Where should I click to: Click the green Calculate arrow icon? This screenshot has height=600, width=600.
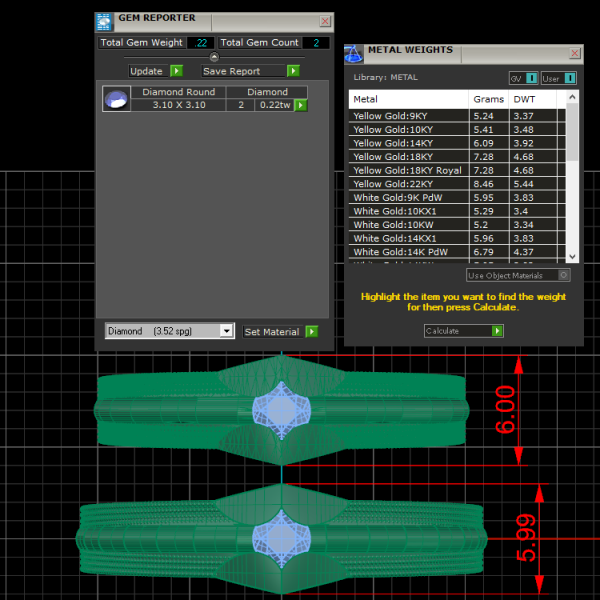click(x=497, y=331)
